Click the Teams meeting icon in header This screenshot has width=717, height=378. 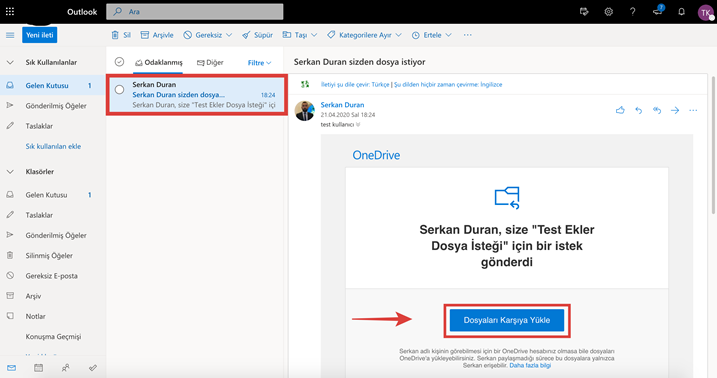coord(584,12)
